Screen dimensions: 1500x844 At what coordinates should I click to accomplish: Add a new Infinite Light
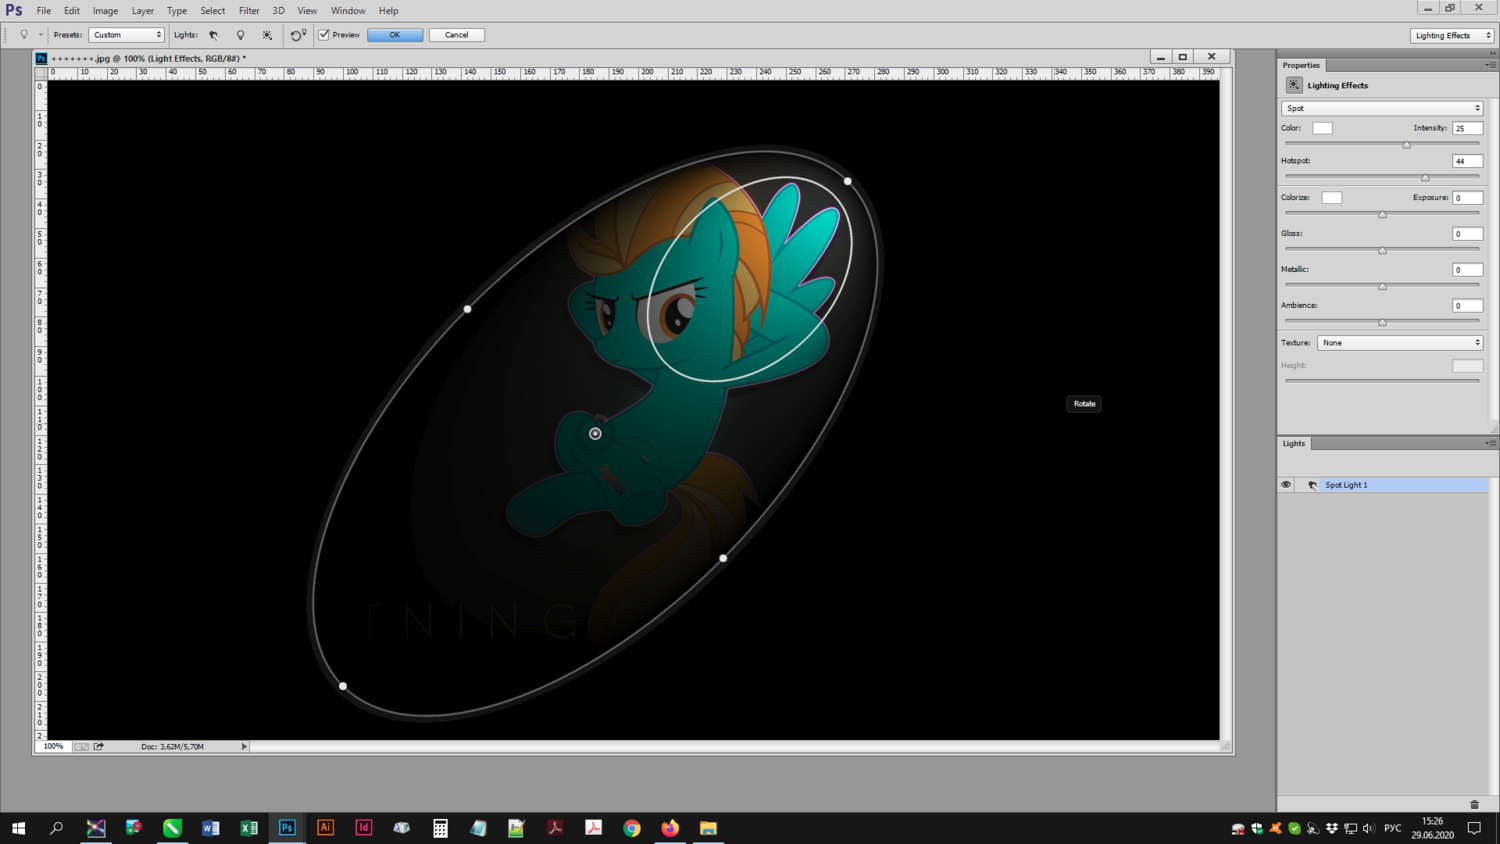[267, 35]
